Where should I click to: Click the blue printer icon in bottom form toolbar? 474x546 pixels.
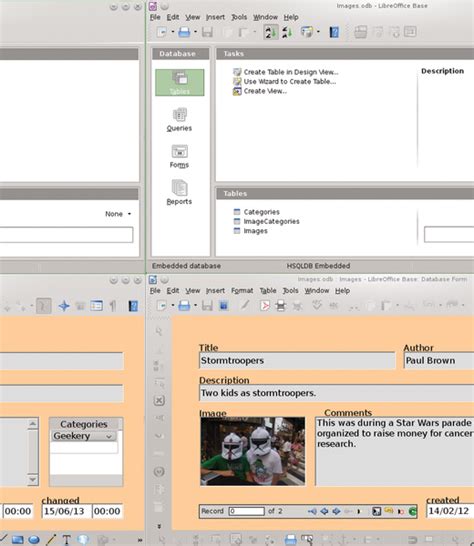pyautogui.click(x=290, y=539)
